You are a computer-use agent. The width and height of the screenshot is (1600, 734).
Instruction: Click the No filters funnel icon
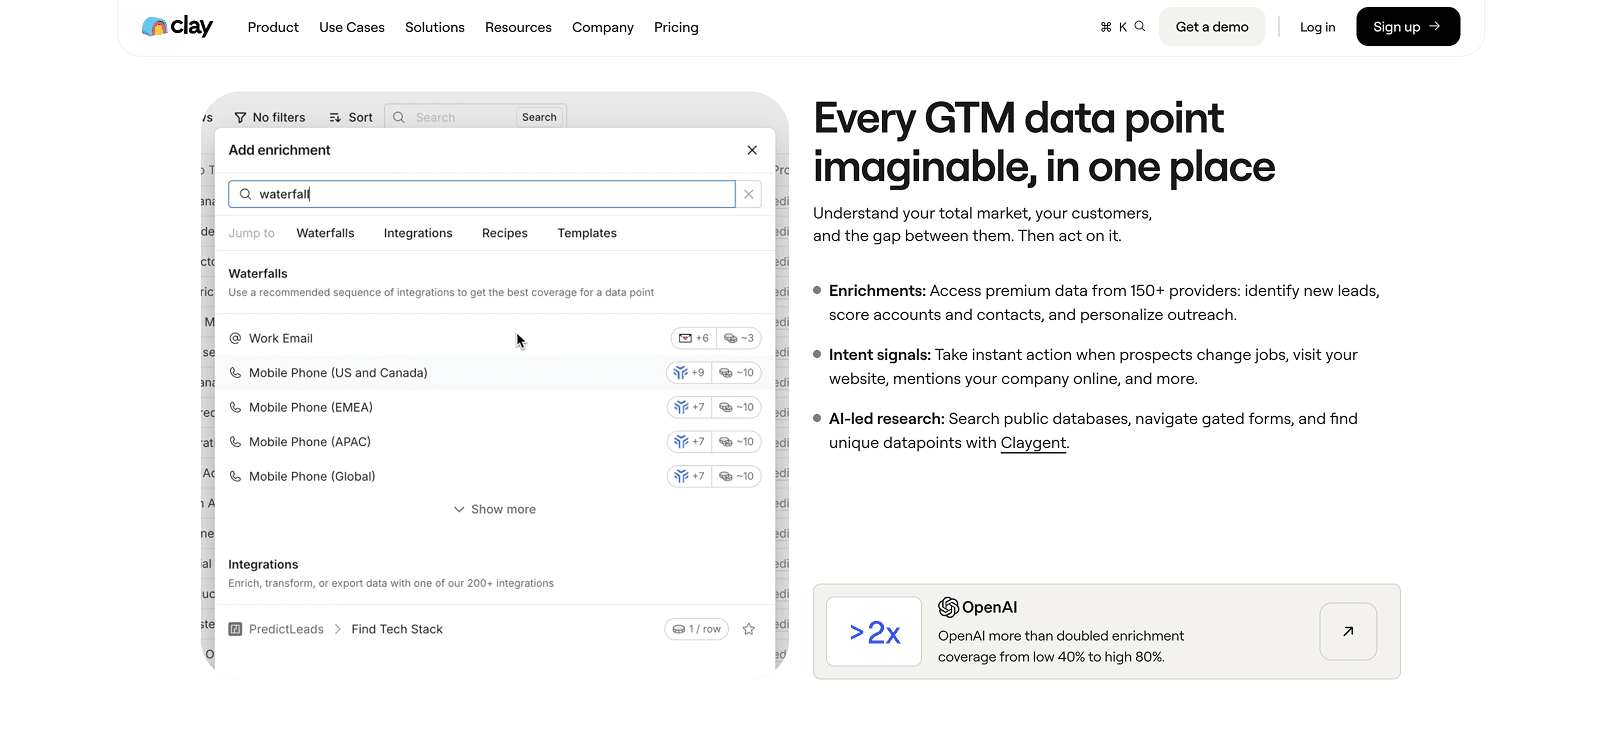click(240, 117)
